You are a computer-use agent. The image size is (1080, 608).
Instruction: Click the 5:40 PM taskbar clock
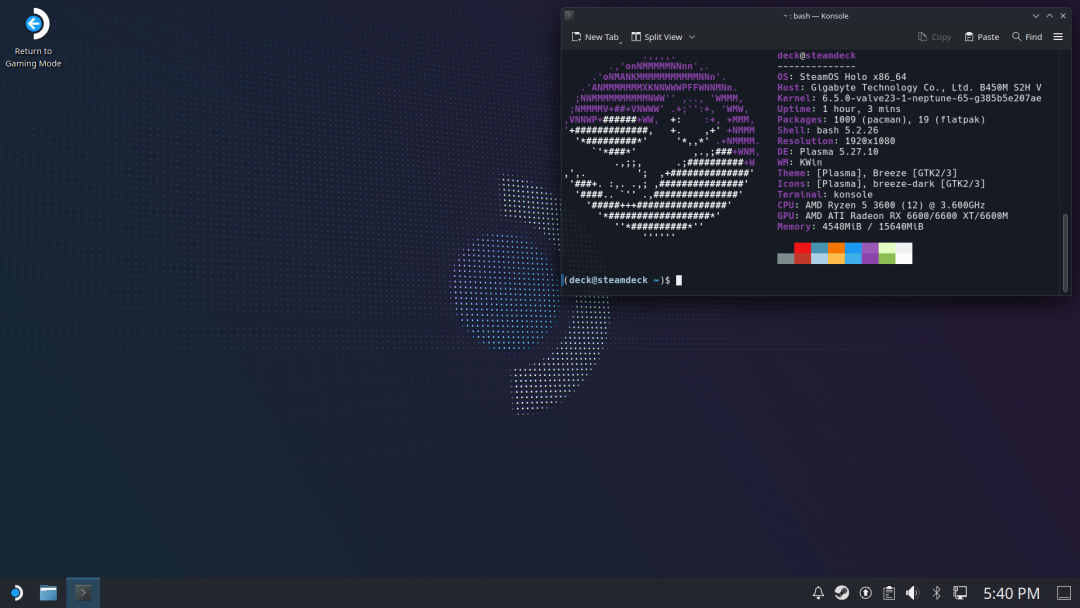pyautogui.click(x=1011, y=593)
